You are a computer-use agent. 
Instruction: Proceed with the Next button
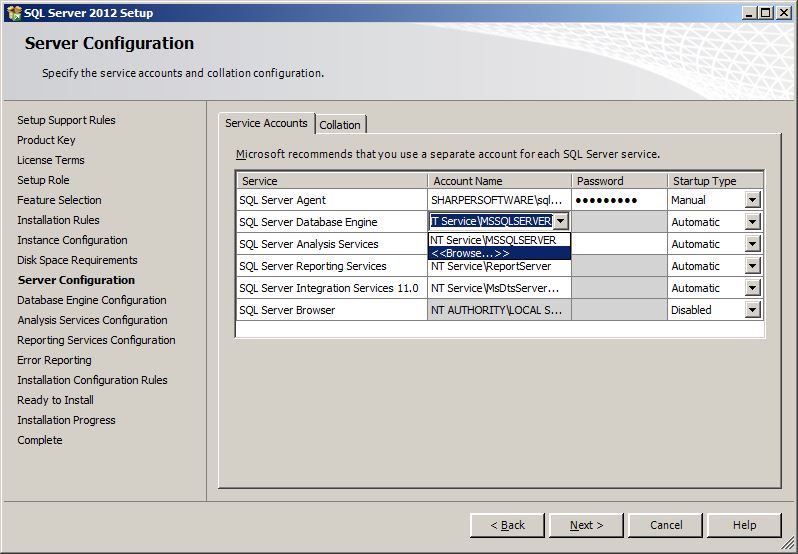point(586,525)
